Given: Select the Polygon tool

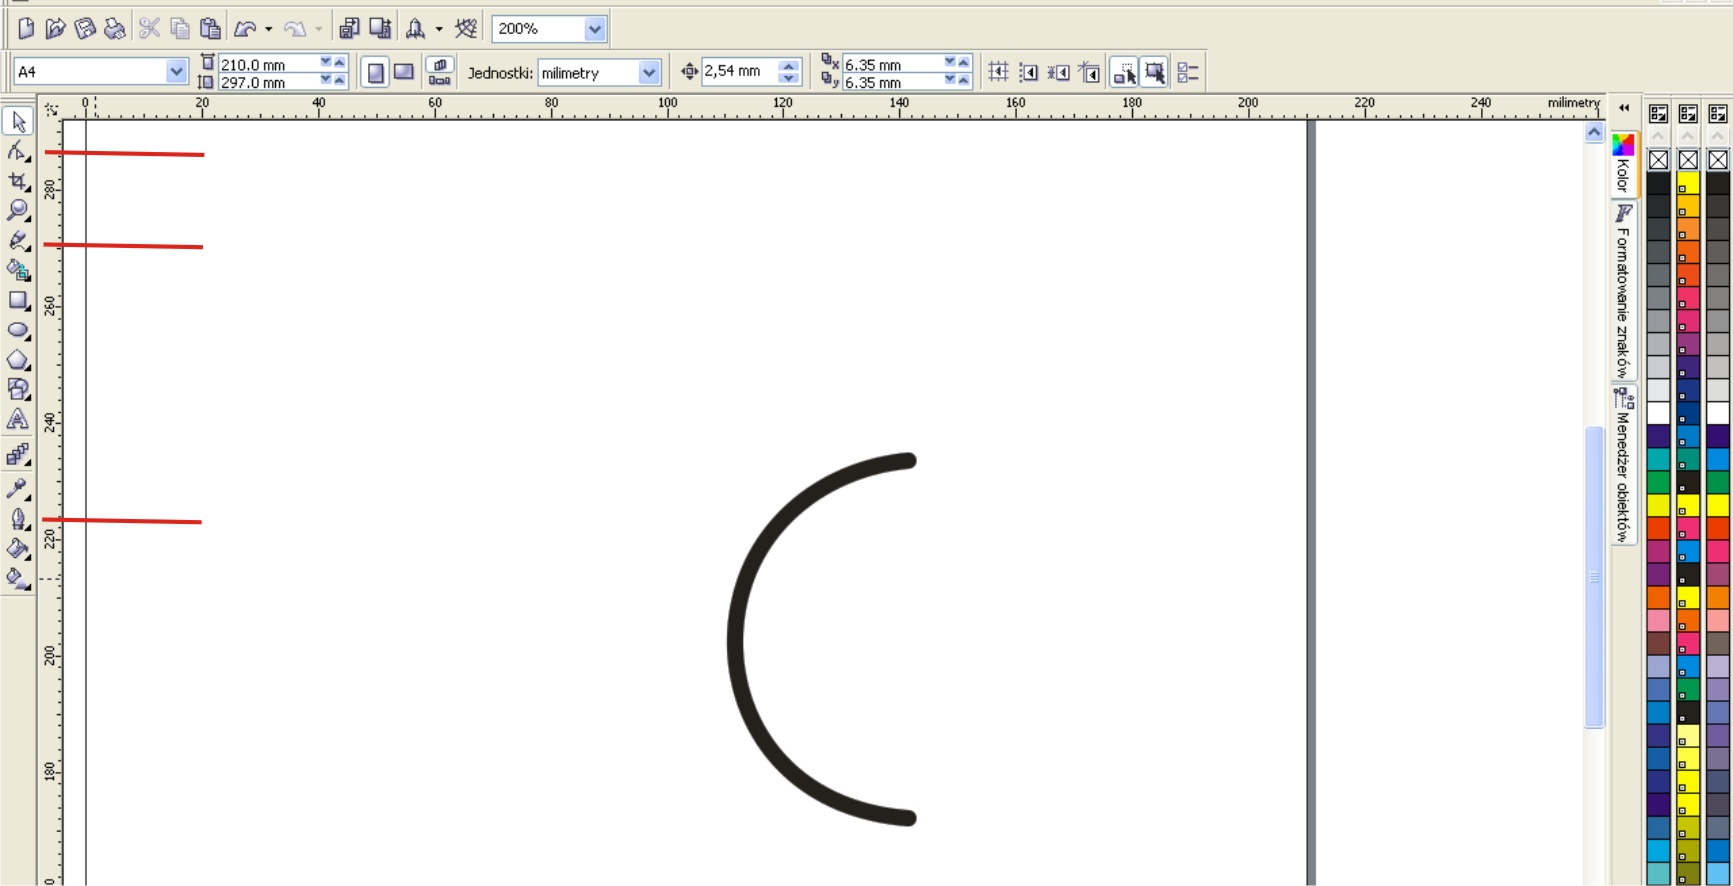Looking at the screenshot, I should pyautogui.click(x=18, y=360).
